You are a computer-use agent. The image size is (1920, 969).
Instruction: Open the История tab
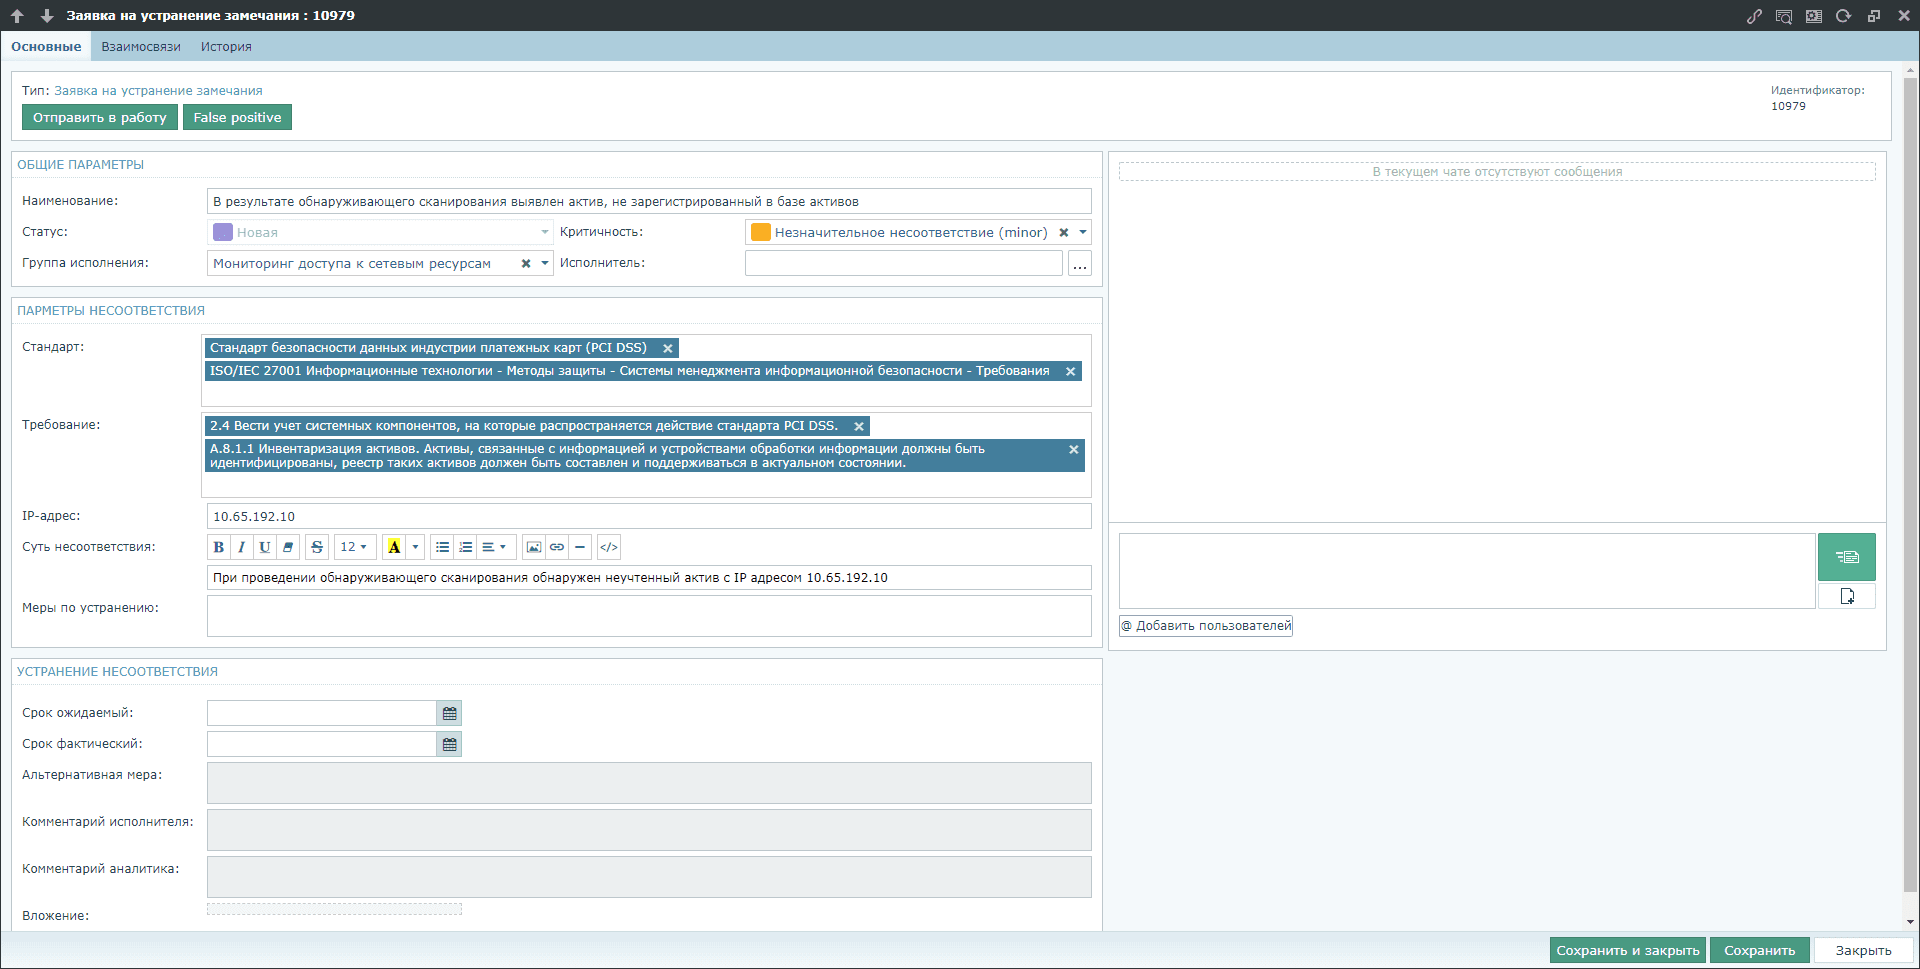226,47
